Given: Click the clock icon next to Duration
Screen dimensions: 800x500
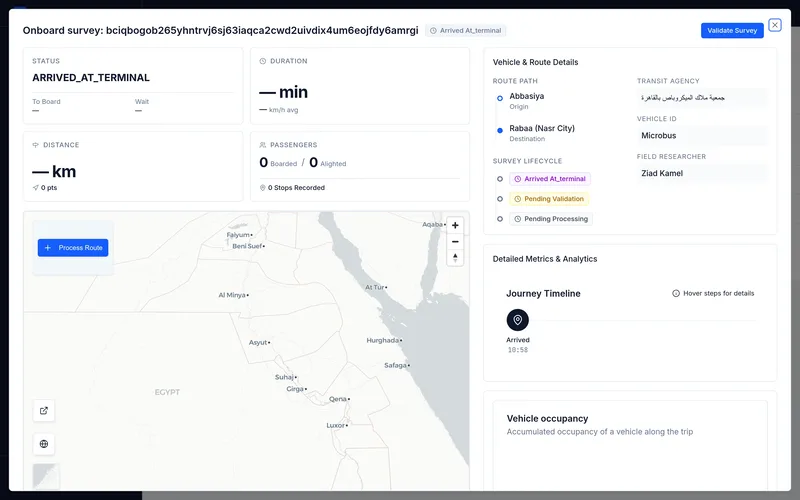Looking at the screenshot, I should (x=263, y=61).
